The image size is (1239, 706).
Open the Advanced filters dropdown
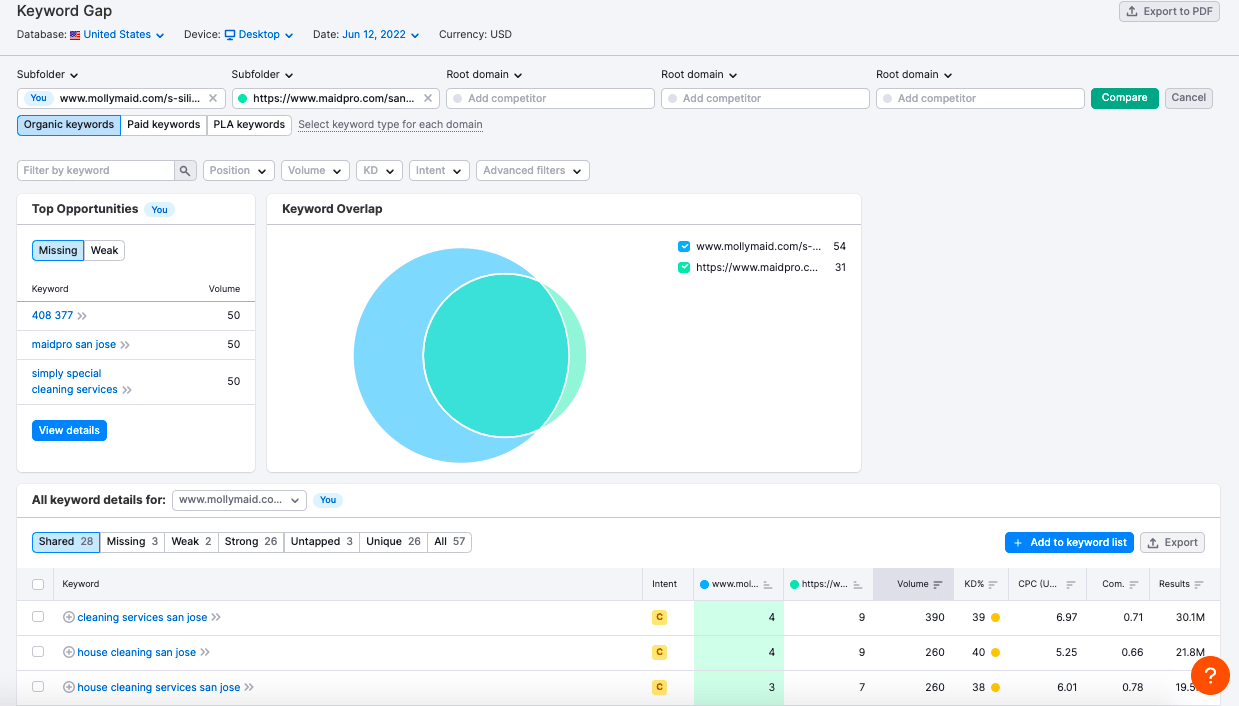coord(532,170)
